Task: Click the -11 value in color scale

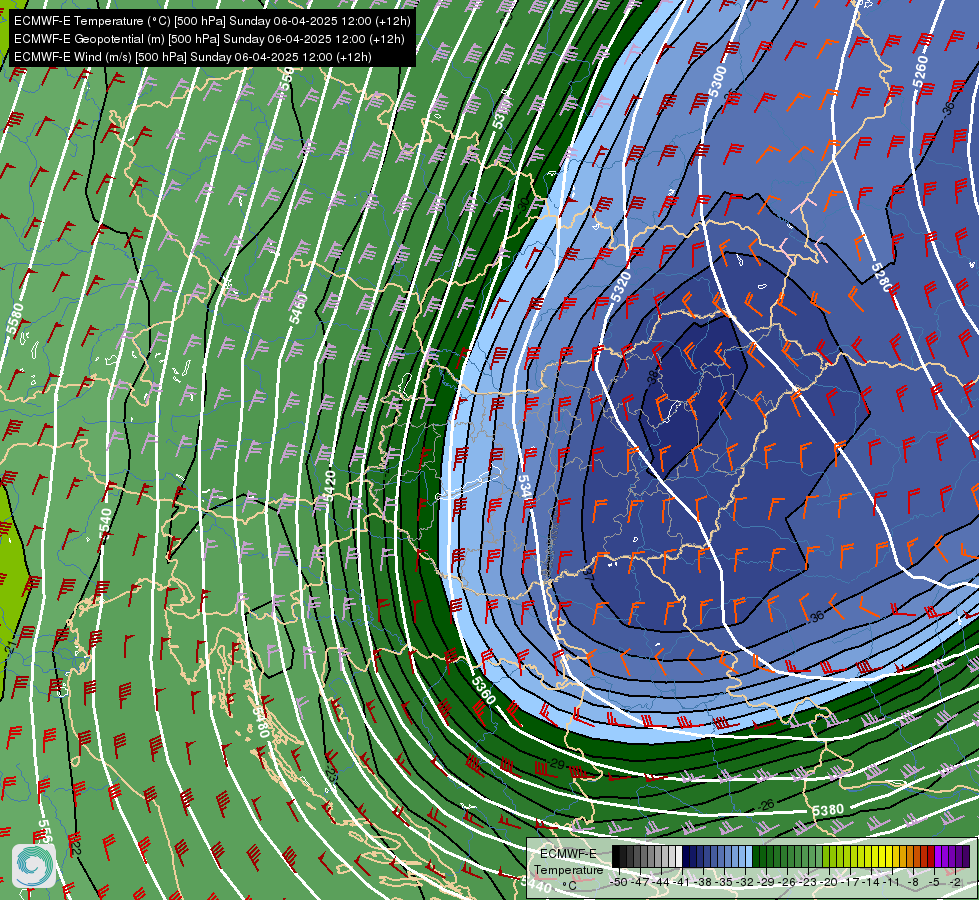Action: pyautogui.click(x=891, y=882)
